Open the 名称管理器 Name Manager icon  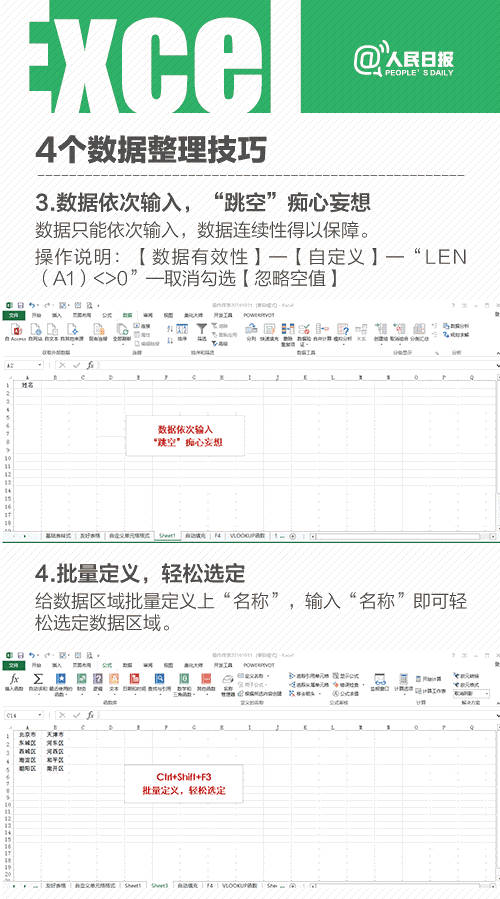[x=228, y=684]
